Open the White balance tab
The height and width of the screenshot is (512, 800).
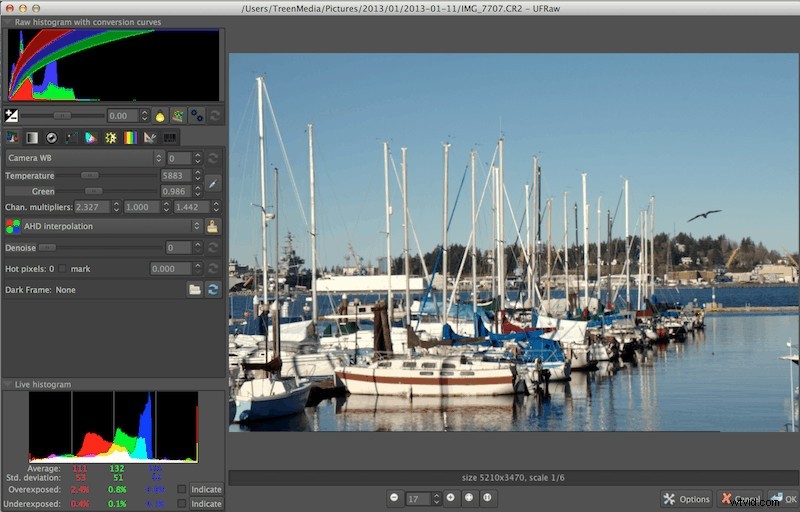pyautogui.click(x=13, y=137)
